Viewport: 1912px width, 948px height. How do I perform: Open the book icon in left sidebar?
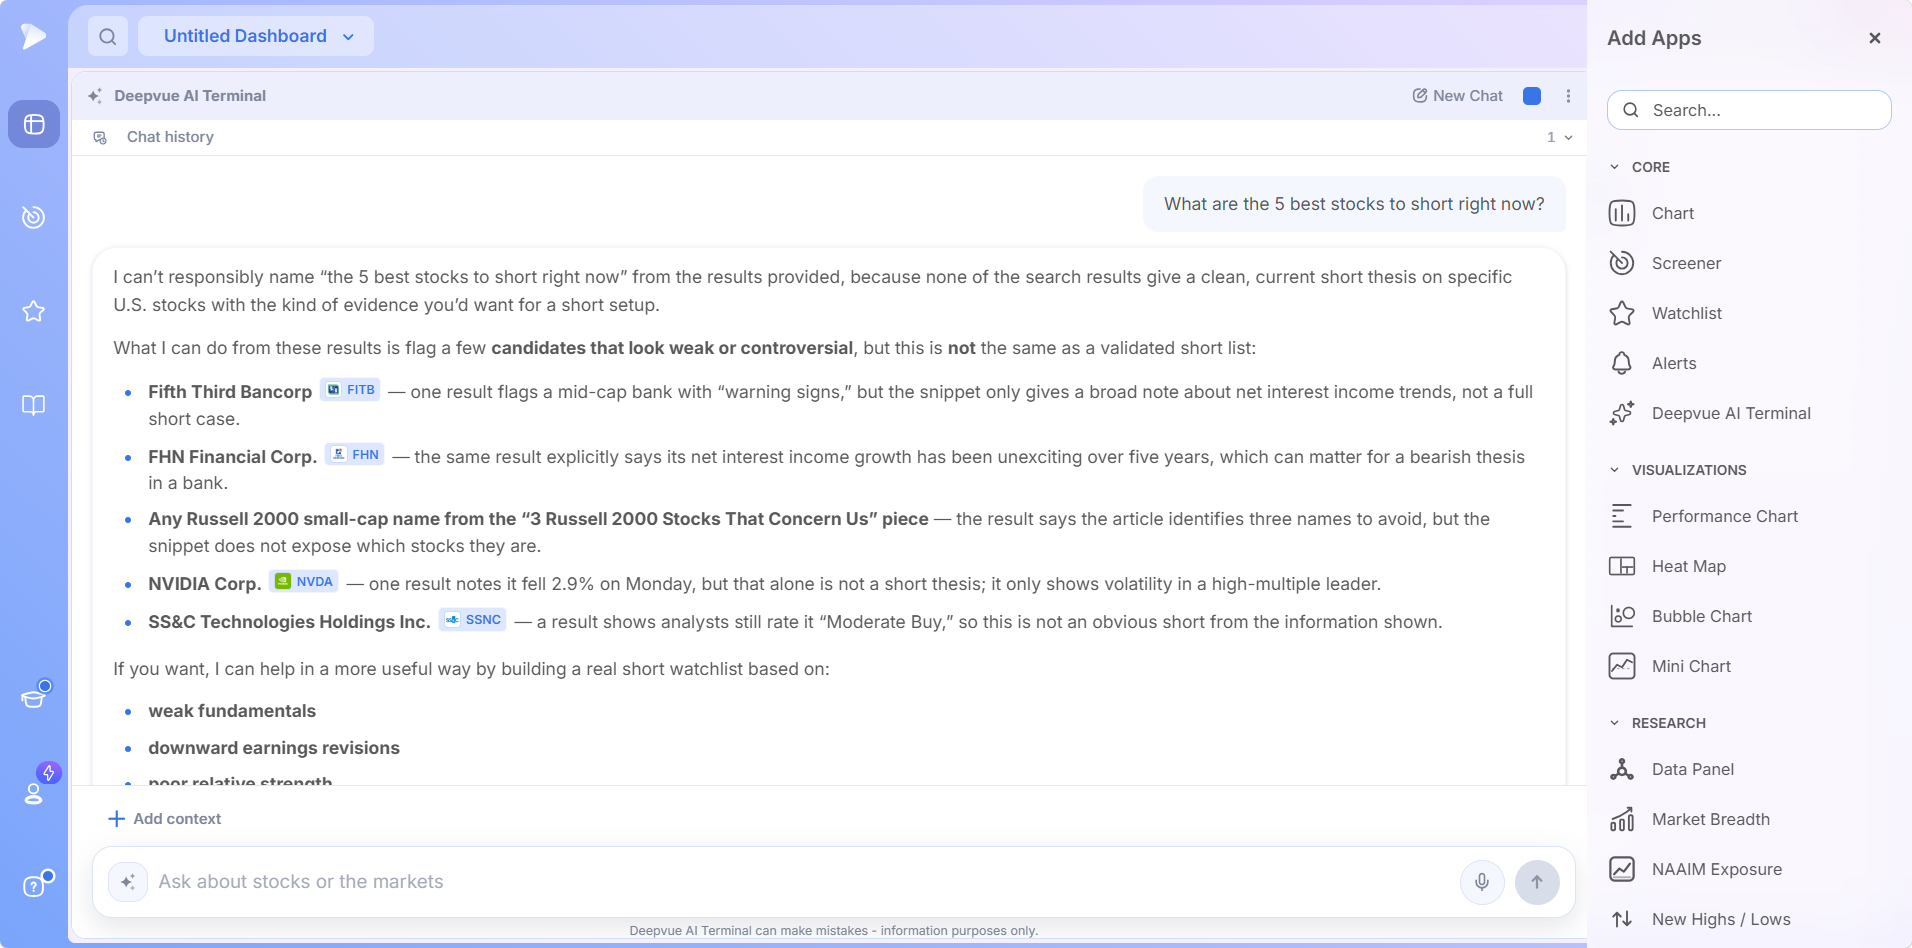pos(34,405)
